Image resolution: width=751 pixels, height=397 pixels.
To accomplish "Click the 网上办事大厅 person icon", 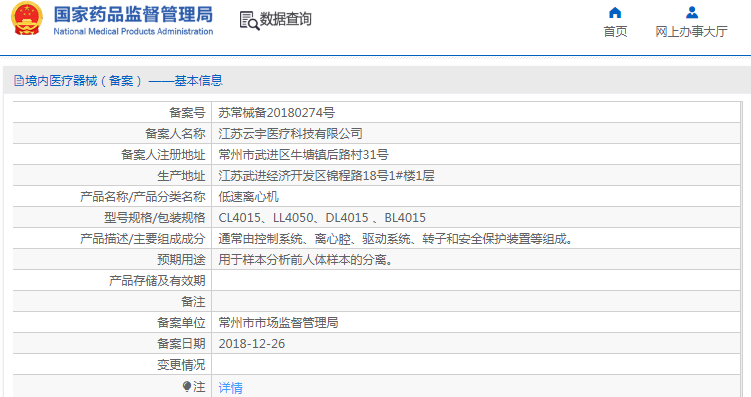I will [692, 12].
